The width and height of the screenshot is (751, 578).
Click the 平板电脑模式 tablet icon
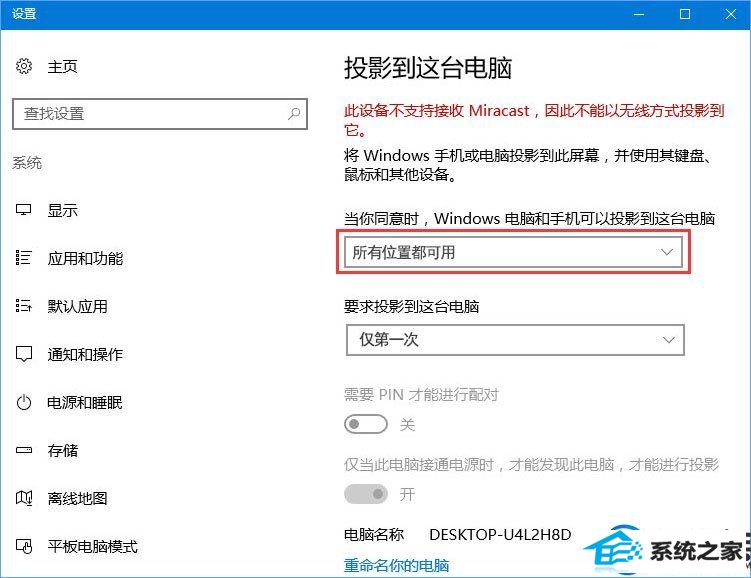tap(23, 546)
